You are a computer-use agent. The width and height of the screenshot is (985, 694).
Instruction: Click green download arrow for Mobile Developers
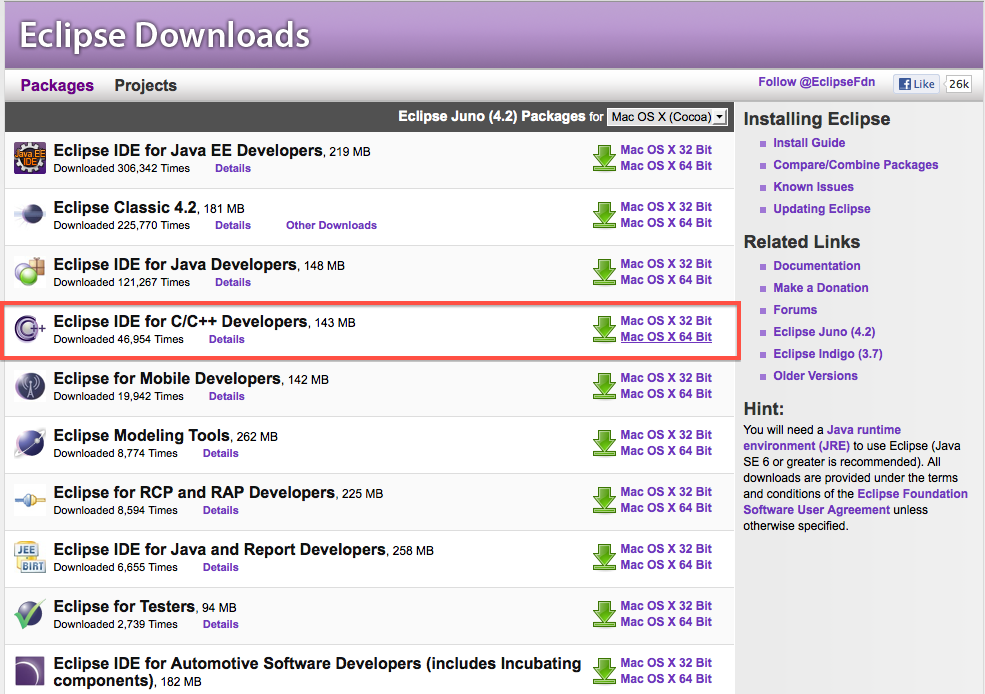click(x=604, y=386)
